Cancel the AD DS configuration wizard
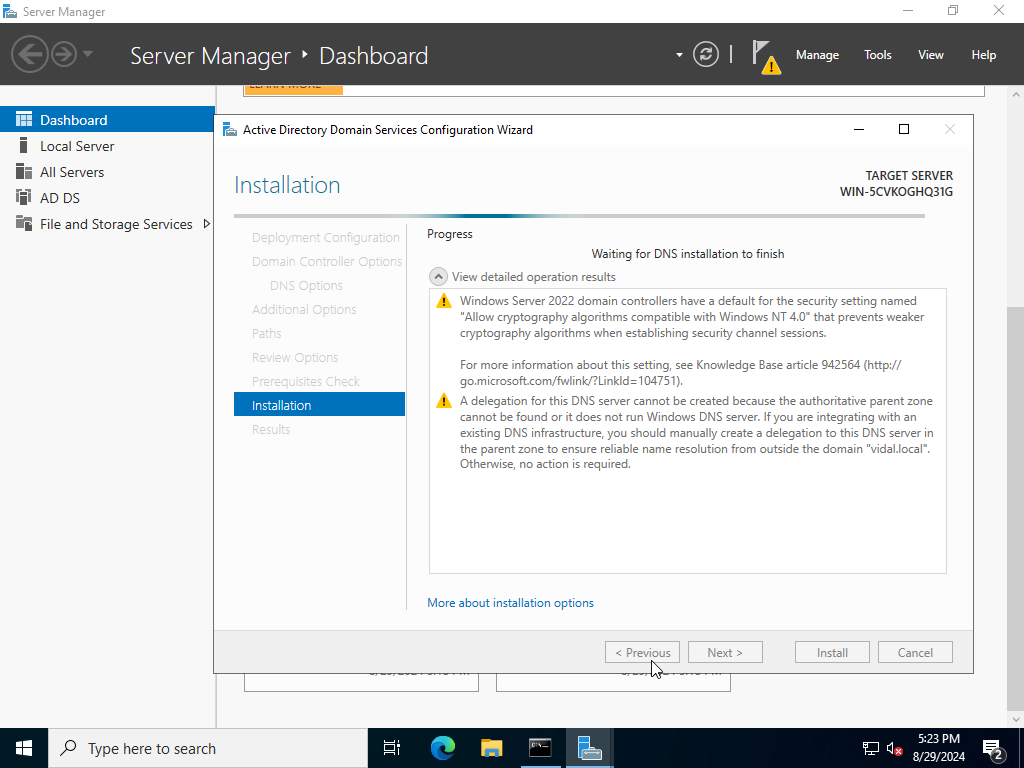This screenshot has height=768, width=1024. [915, 652]
